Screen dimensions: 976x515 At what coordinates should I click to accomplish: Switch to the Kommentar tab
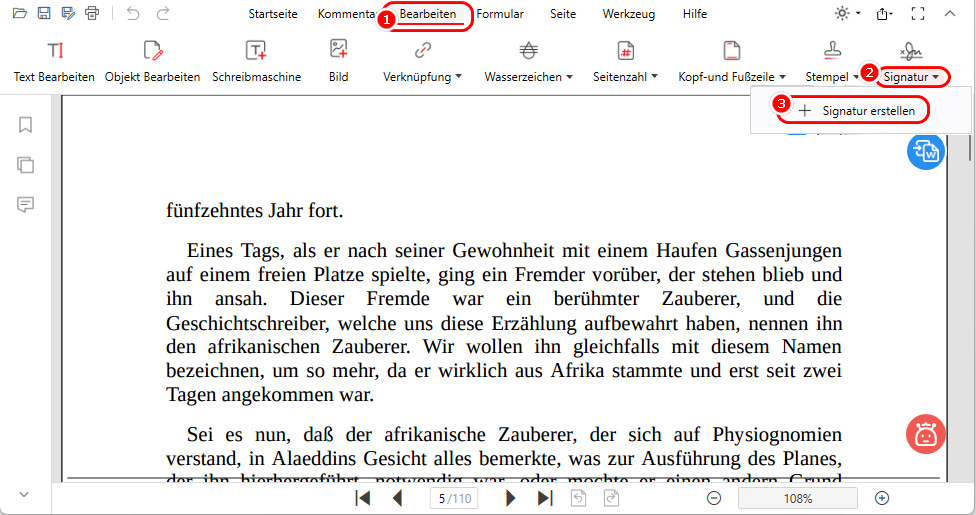[x=347, y=14]
